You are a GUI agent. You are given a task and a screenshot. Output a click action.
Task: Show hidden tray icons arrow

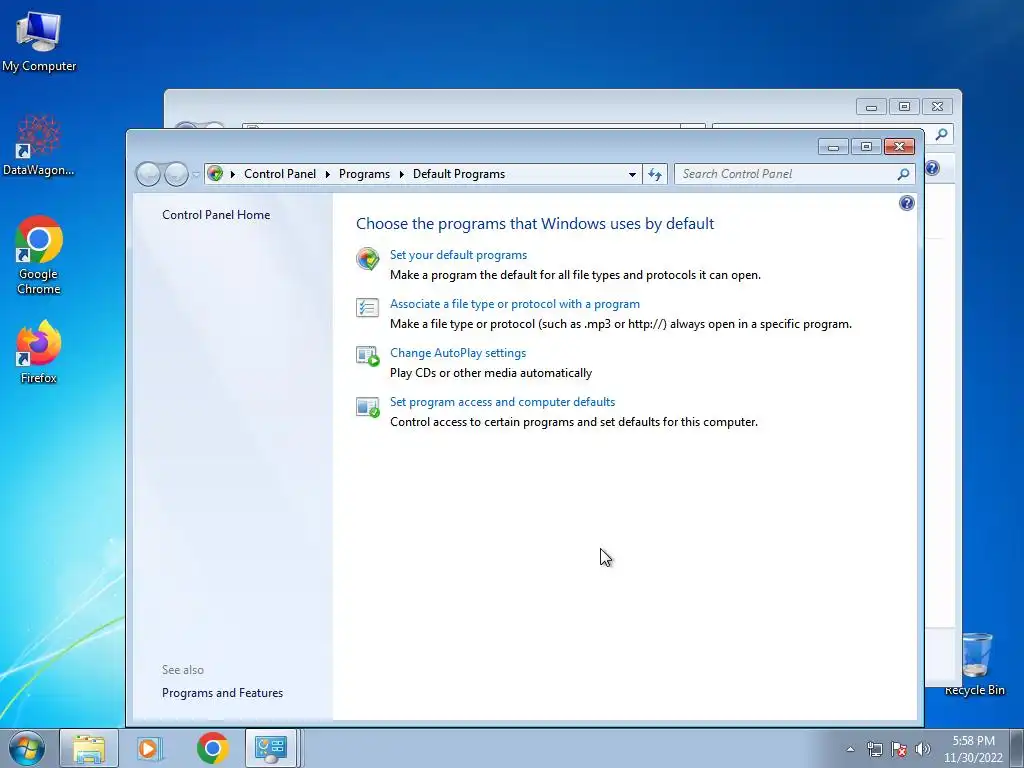pos(850,749)
